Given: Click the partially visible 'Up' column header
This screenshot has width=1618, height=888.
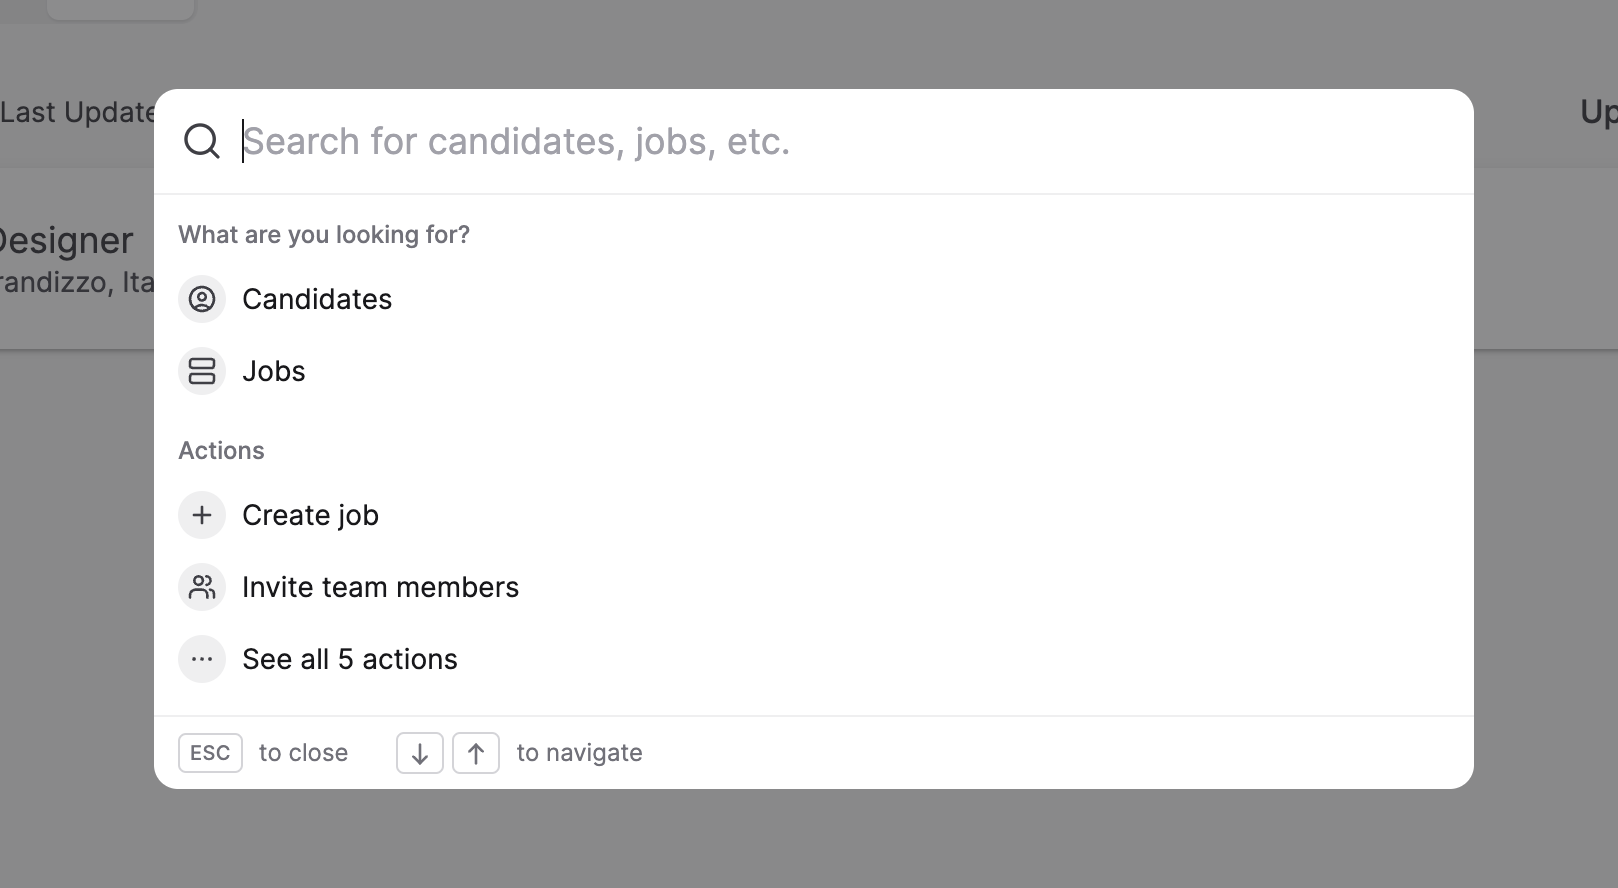Looking at the screenshot, I should [x=1597, y=112].
